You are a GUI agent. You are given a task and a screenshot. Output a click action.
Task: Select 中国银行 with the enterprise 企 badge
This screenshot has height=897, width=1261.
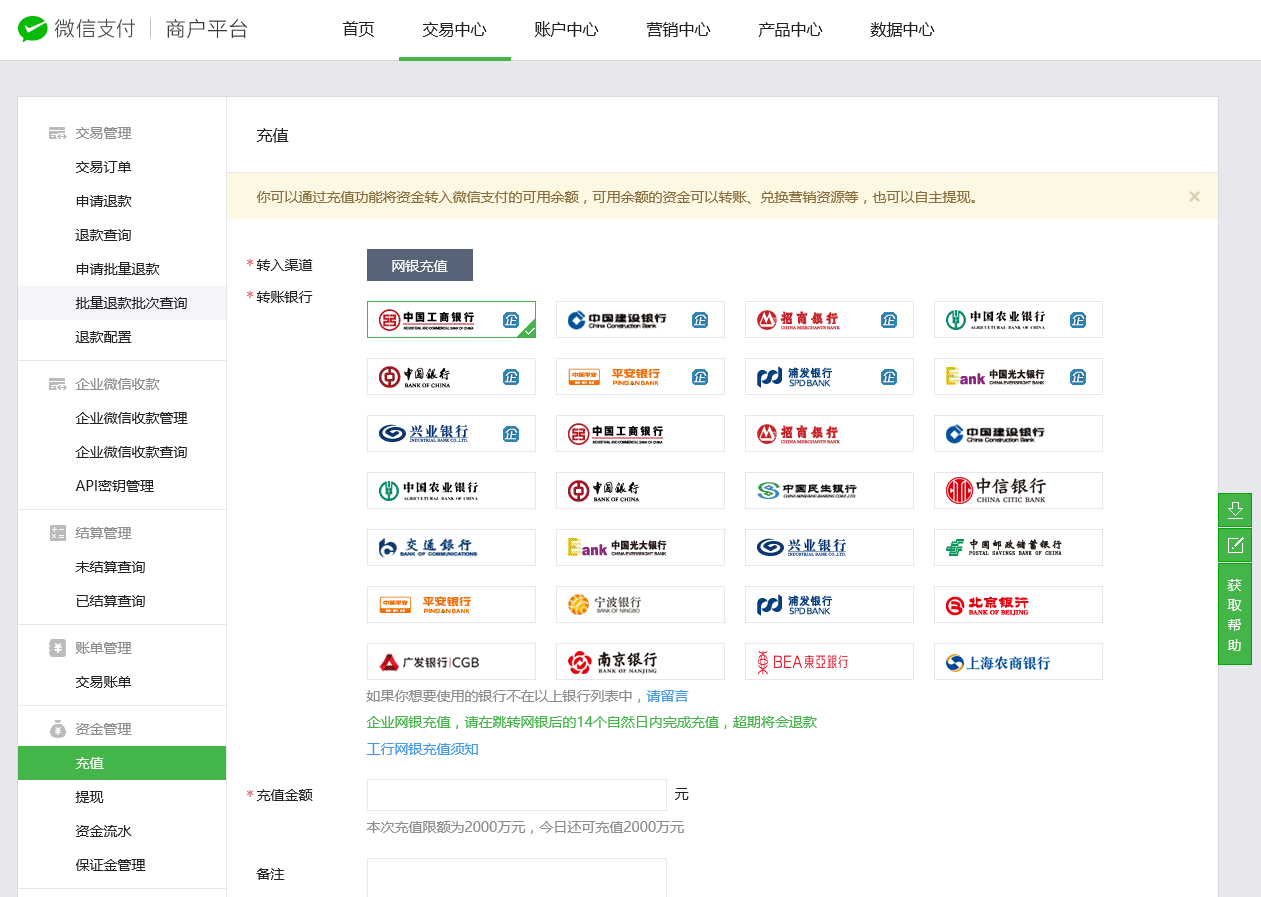click(x=451, y=377)
